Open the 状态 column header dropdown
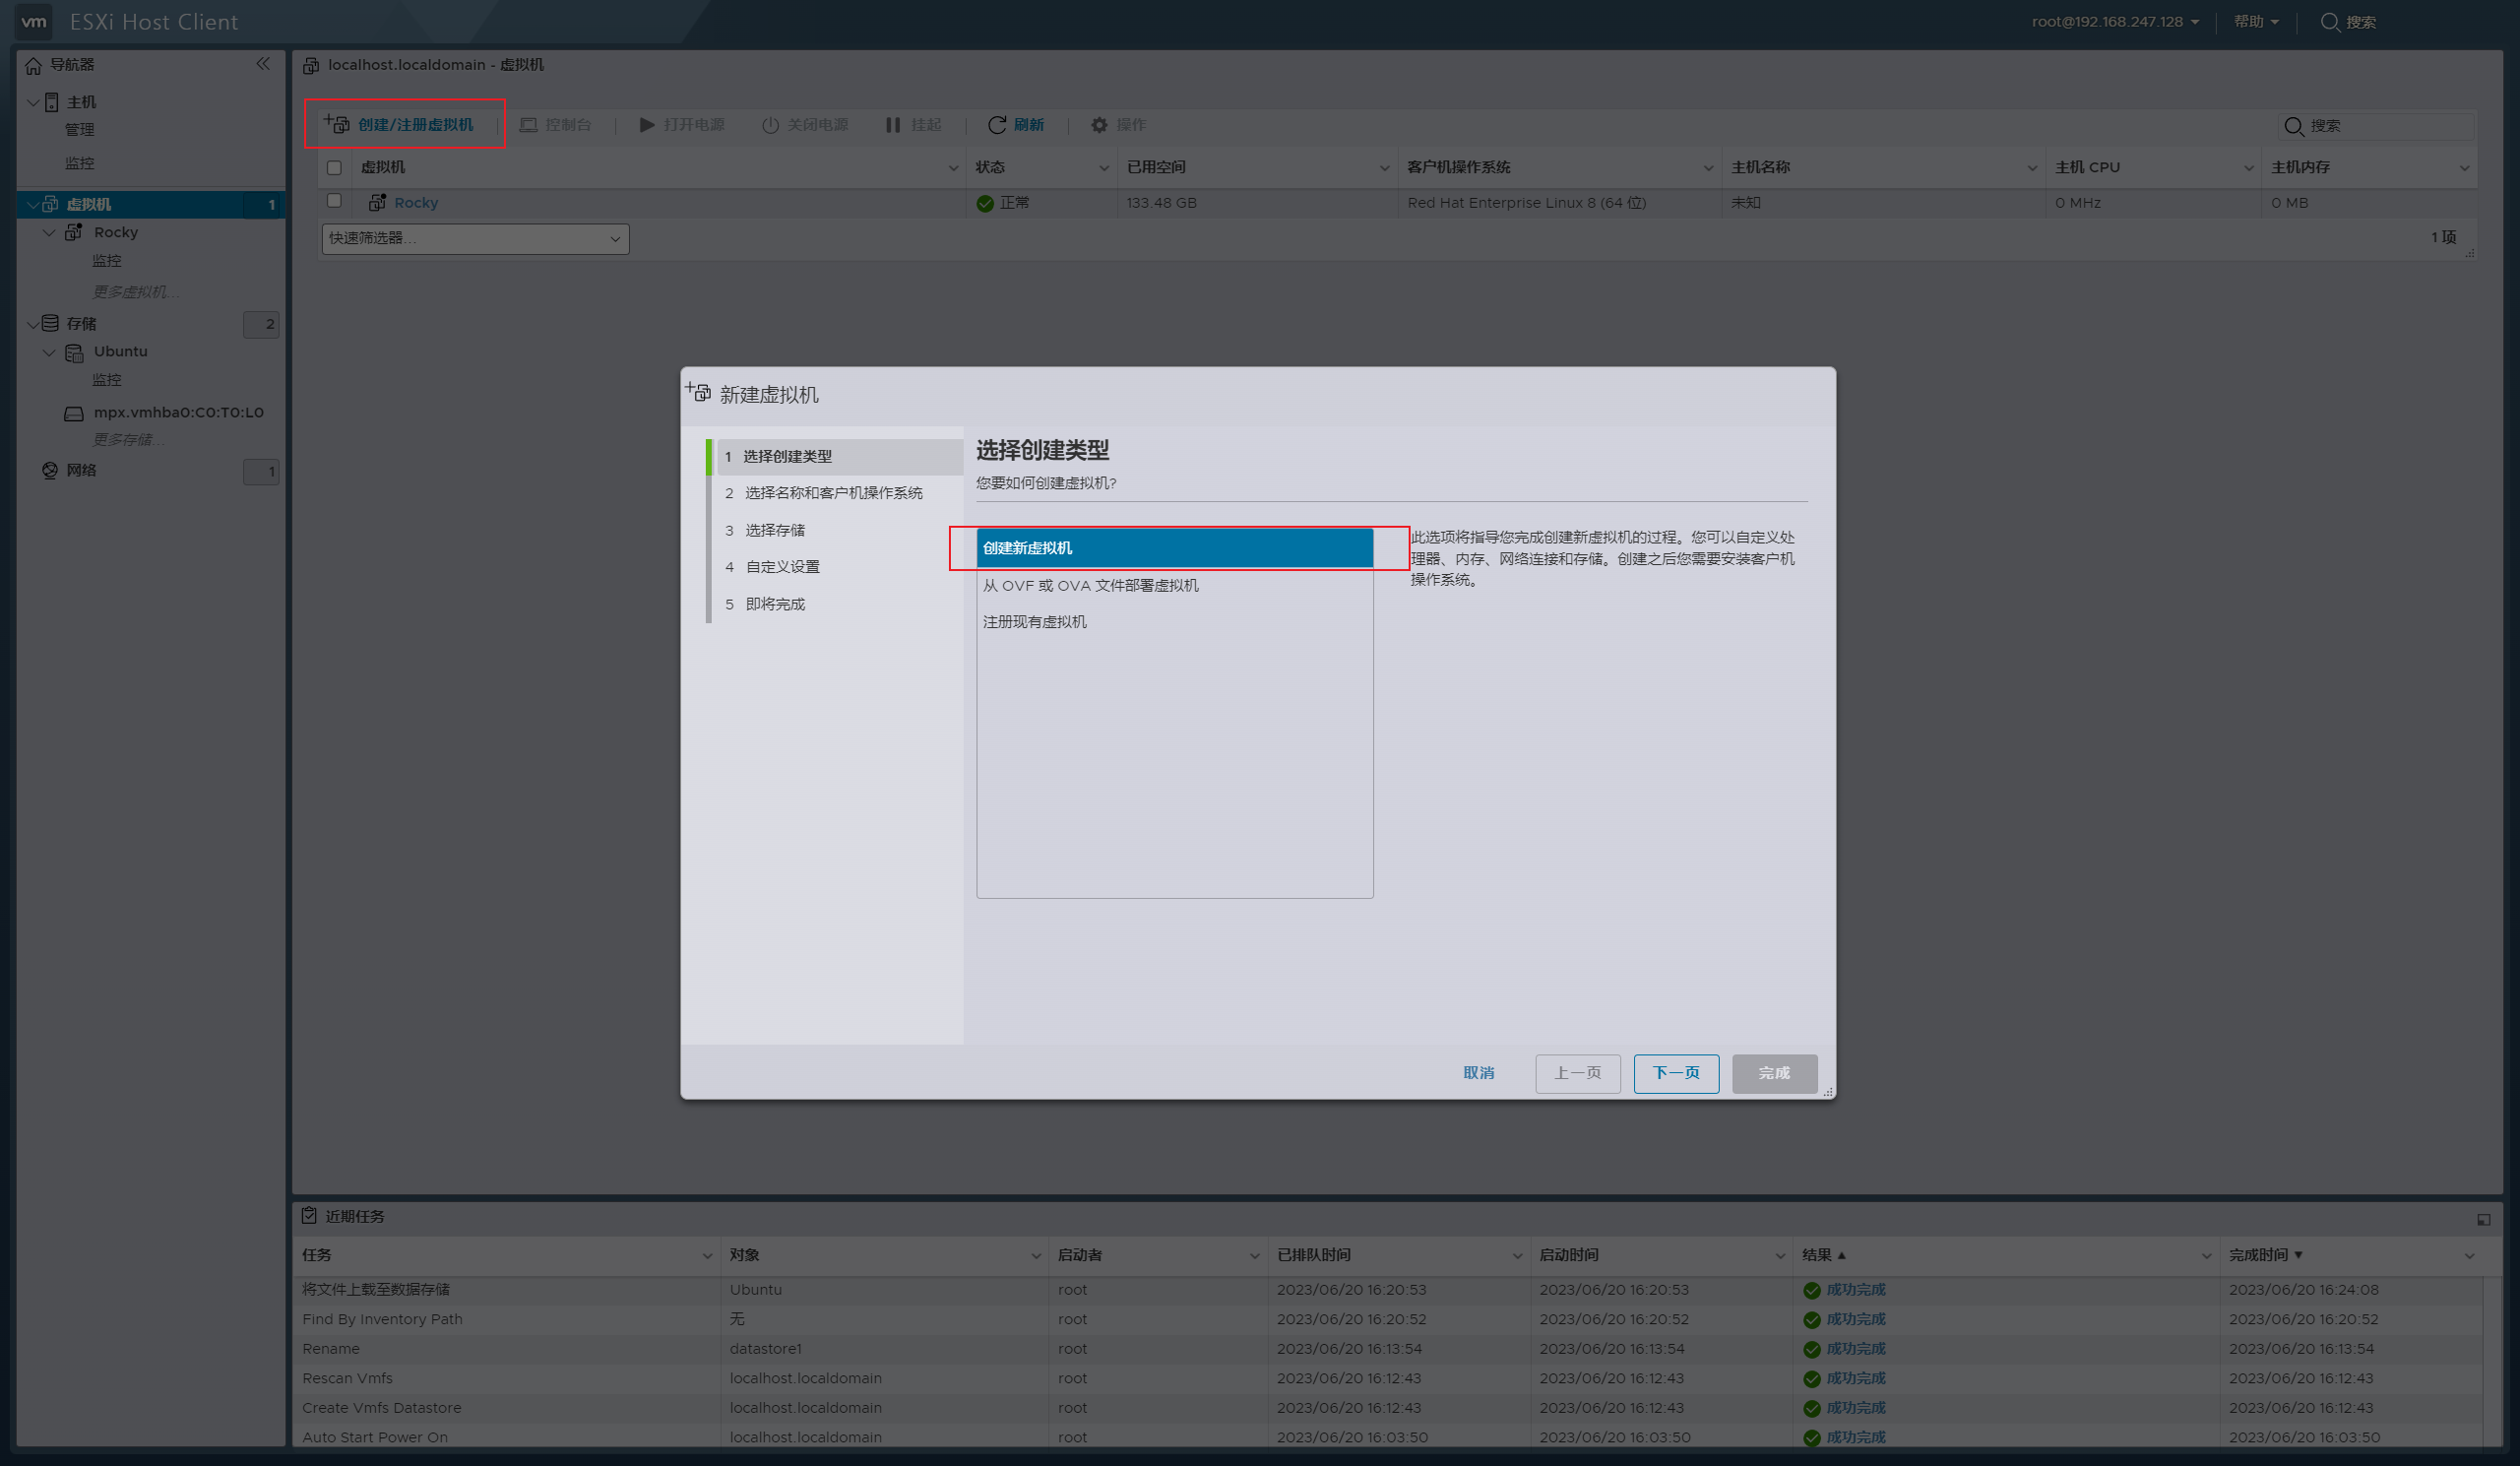This screenshot has width=2520, height=1466. [x=1104, y=168]
